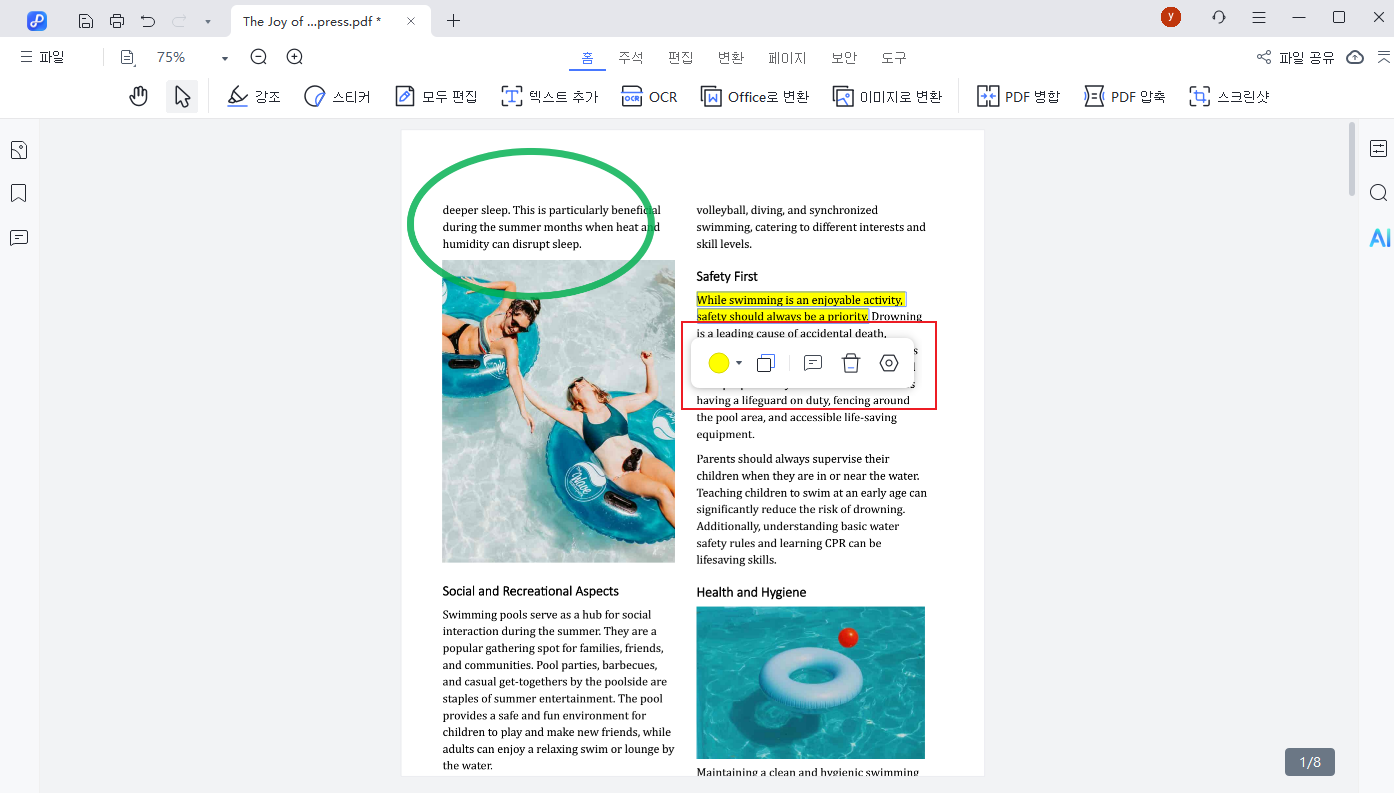Open the 파일 menu
The width and height of the screenshot is (1394, 793).
click(42, 58)
